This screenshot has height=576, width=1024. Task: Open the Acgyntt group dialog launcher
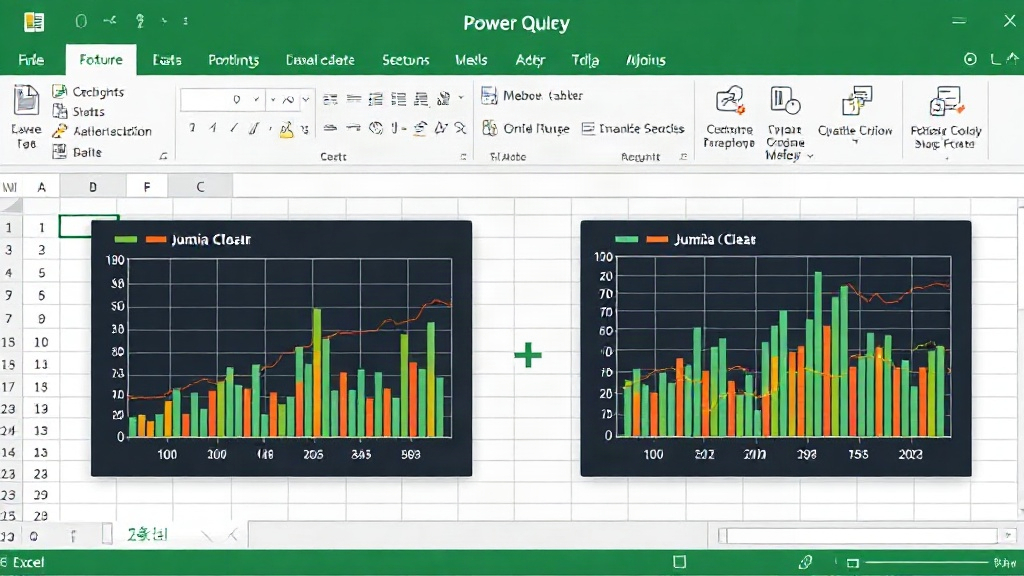[683, 157]
